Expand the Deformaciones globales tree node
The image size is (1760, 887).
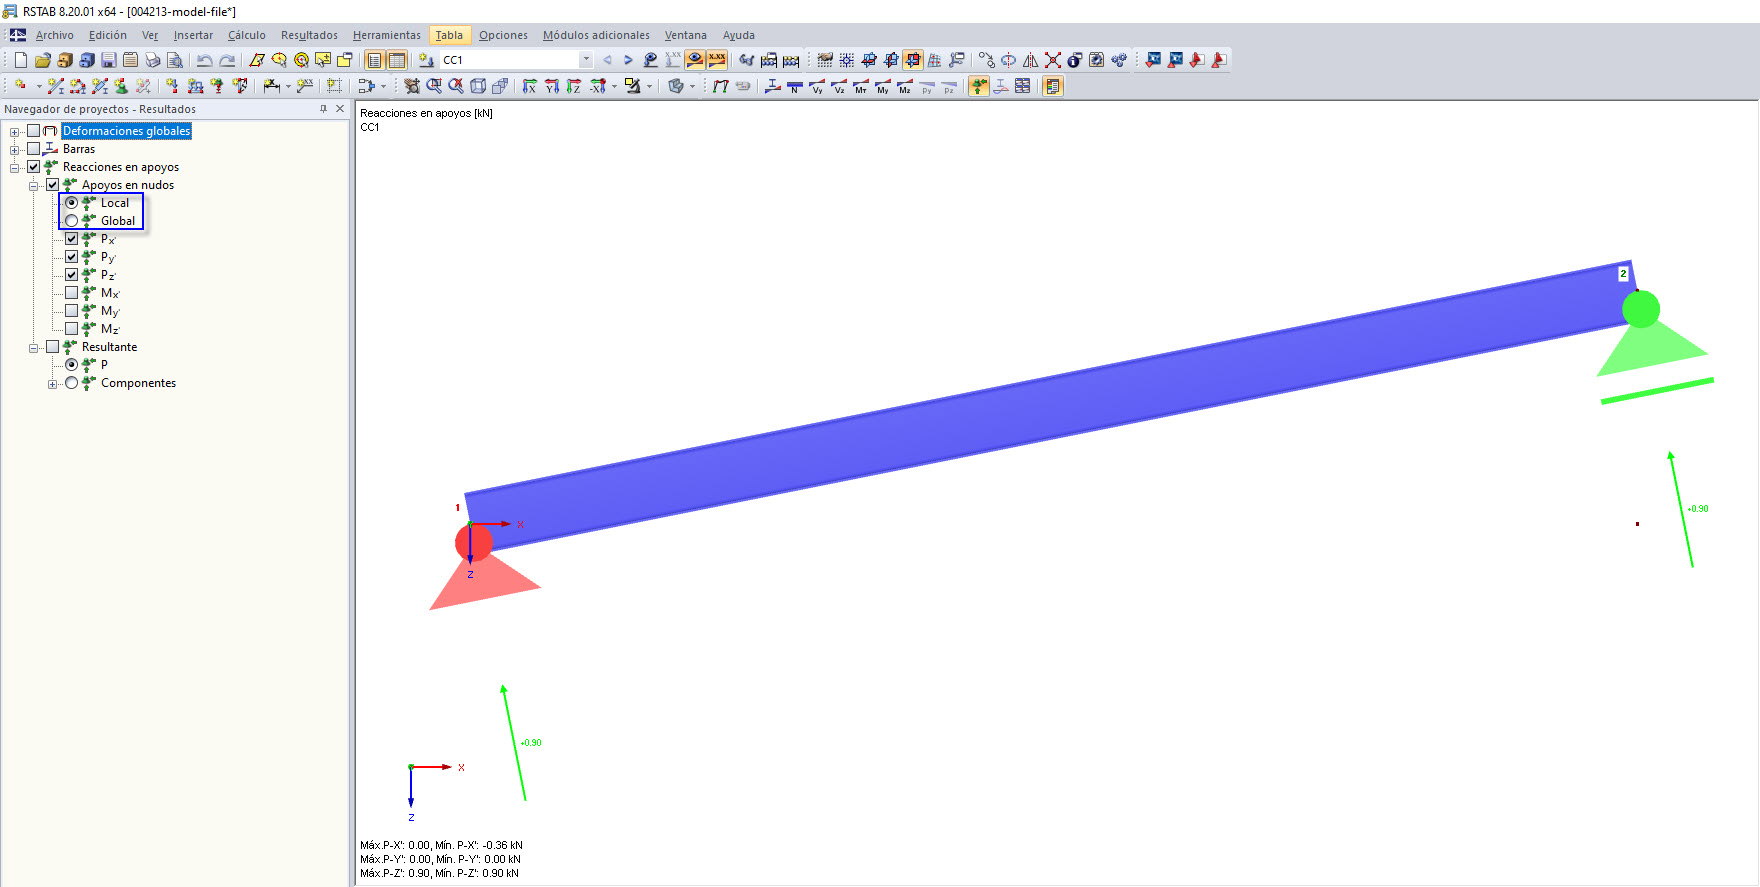coord(15,132)
